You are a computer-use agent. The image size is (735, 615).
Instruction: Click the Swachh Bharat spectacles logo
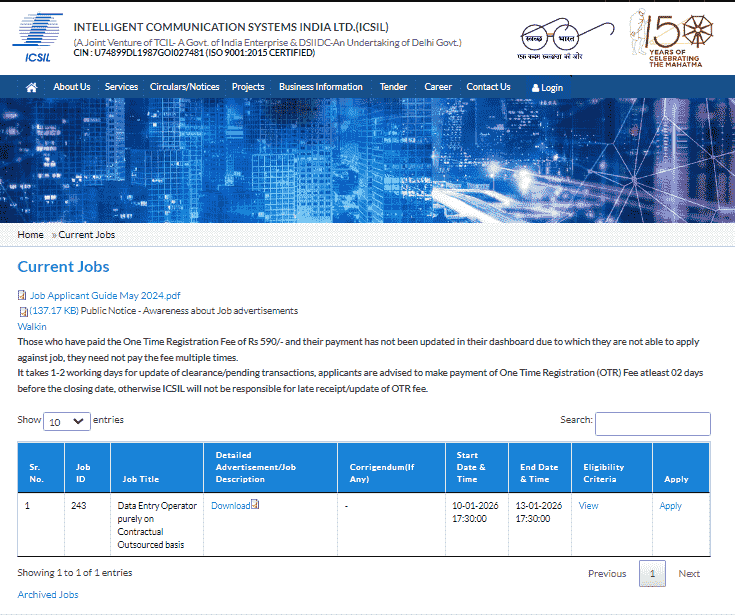pyautogui.click(x=565, y=39)
